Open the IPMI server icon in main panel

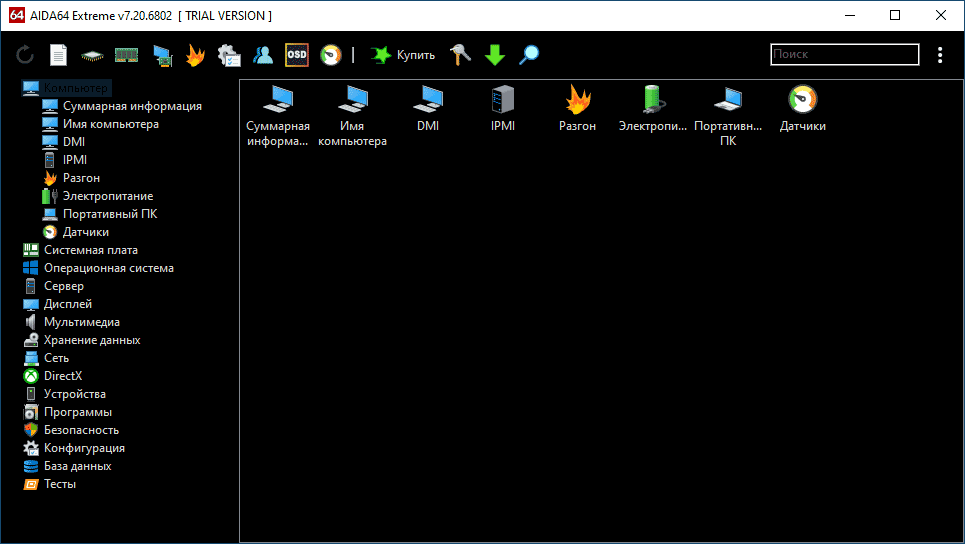tap(501, 109)
